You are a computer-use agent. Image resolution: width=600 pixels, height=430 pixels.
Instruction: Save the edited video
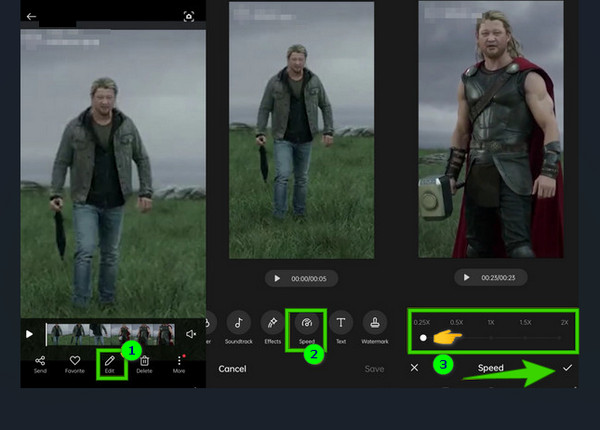374,369
